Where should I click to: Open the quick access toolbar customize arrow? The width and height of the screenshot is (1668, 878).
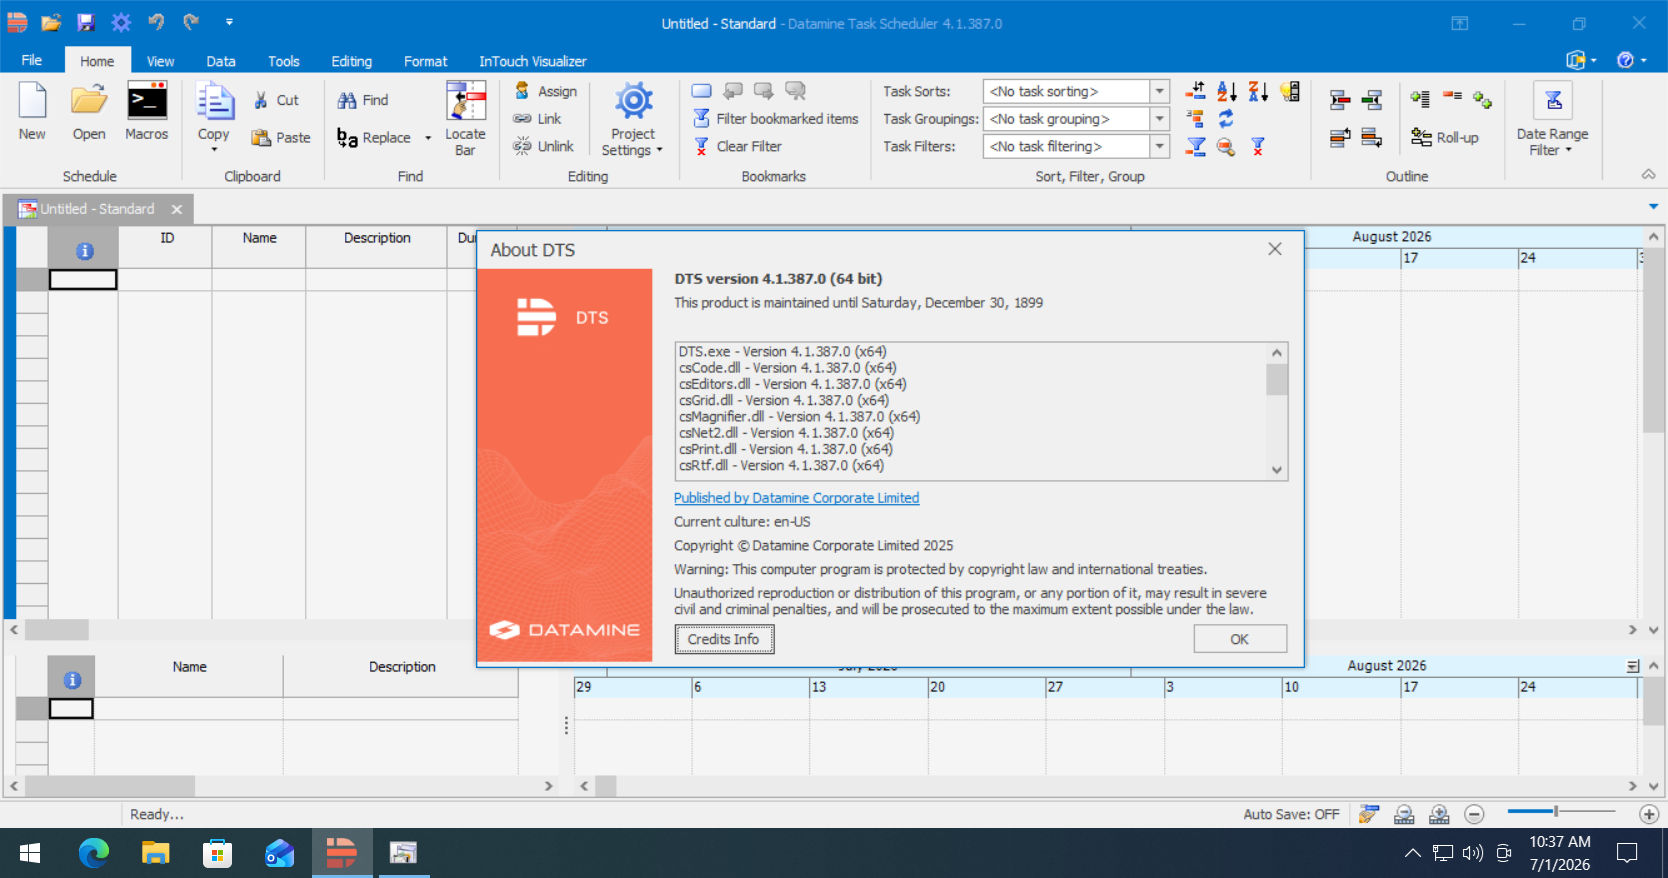pos(229,22)
